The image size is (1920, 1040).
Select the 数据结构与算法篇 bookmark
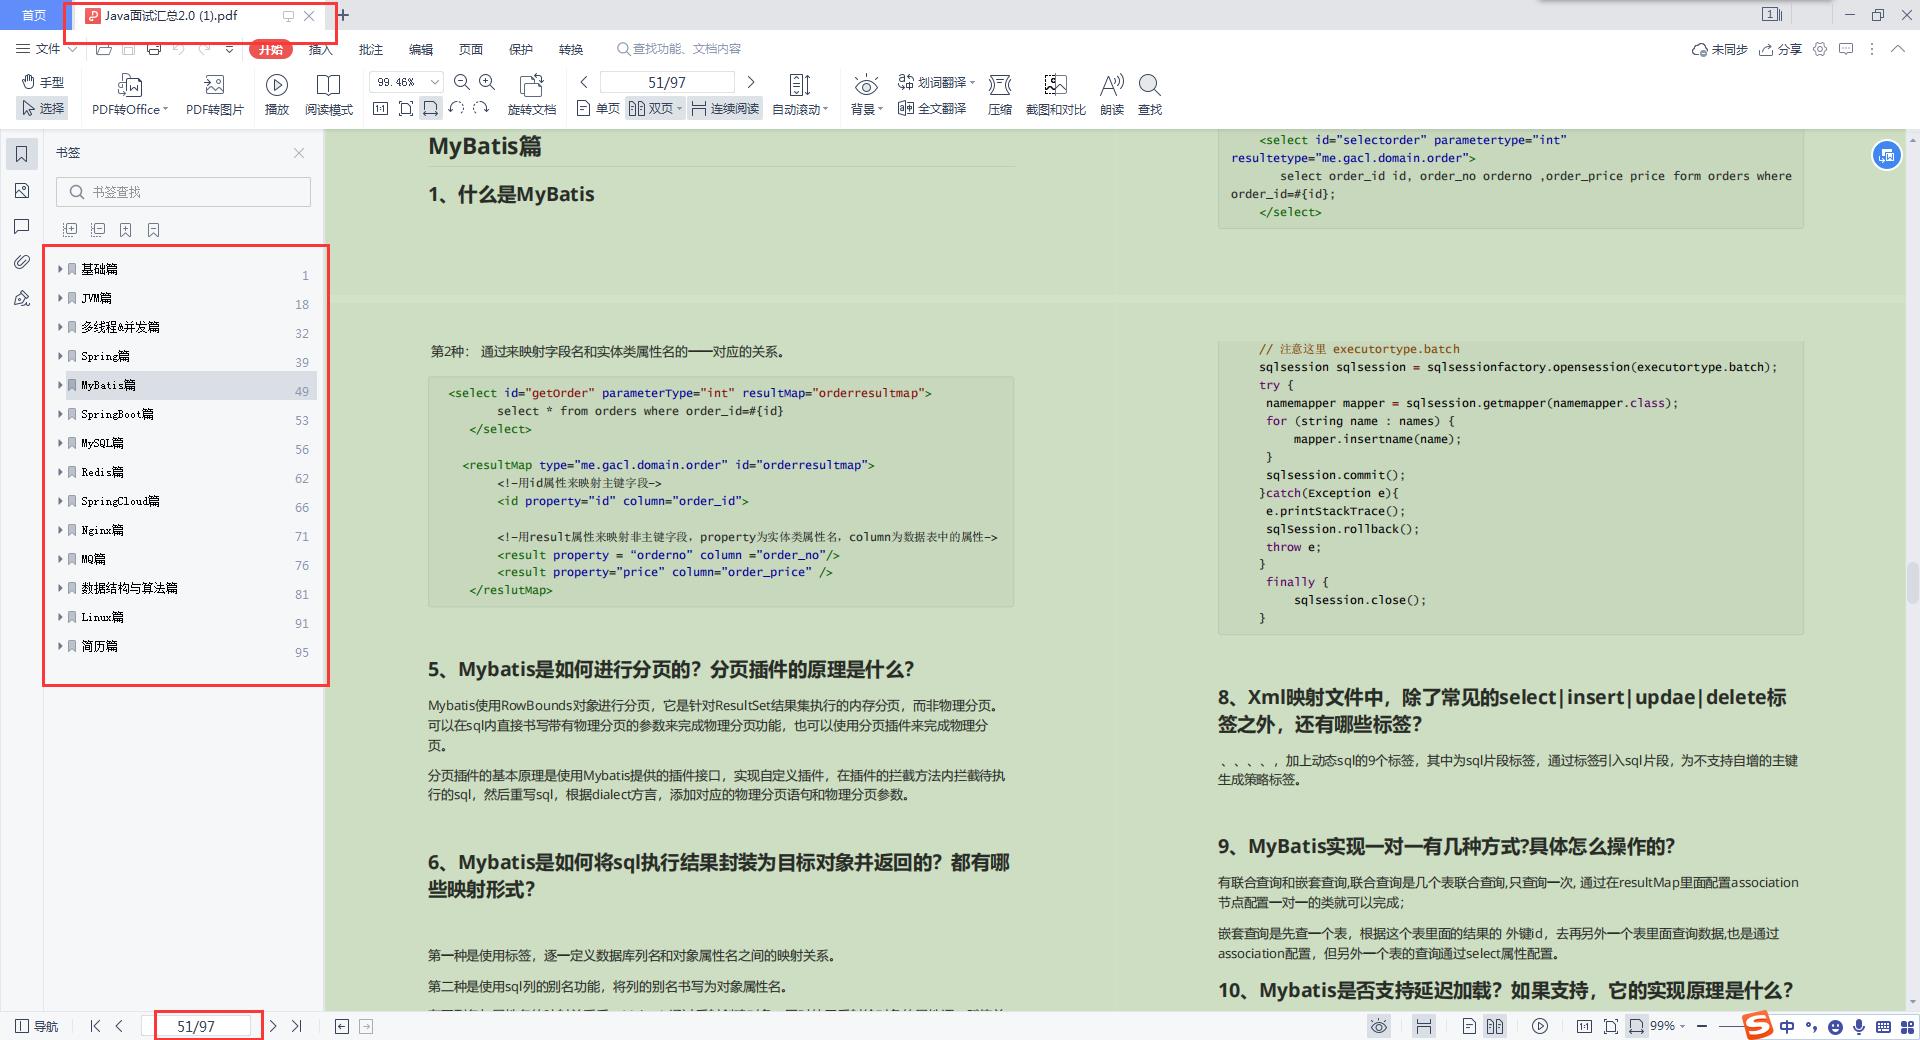(129, 588)
